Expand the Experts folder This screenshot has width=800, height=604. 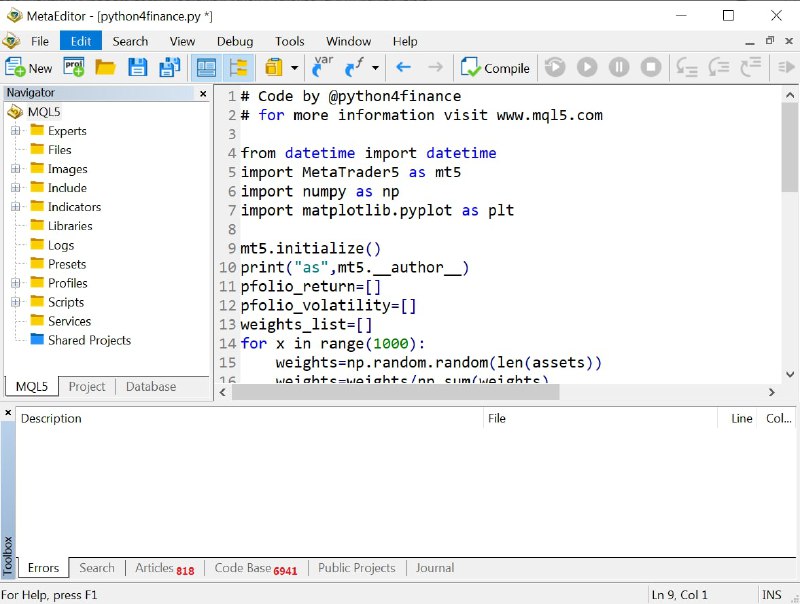[x=16, y=131]
